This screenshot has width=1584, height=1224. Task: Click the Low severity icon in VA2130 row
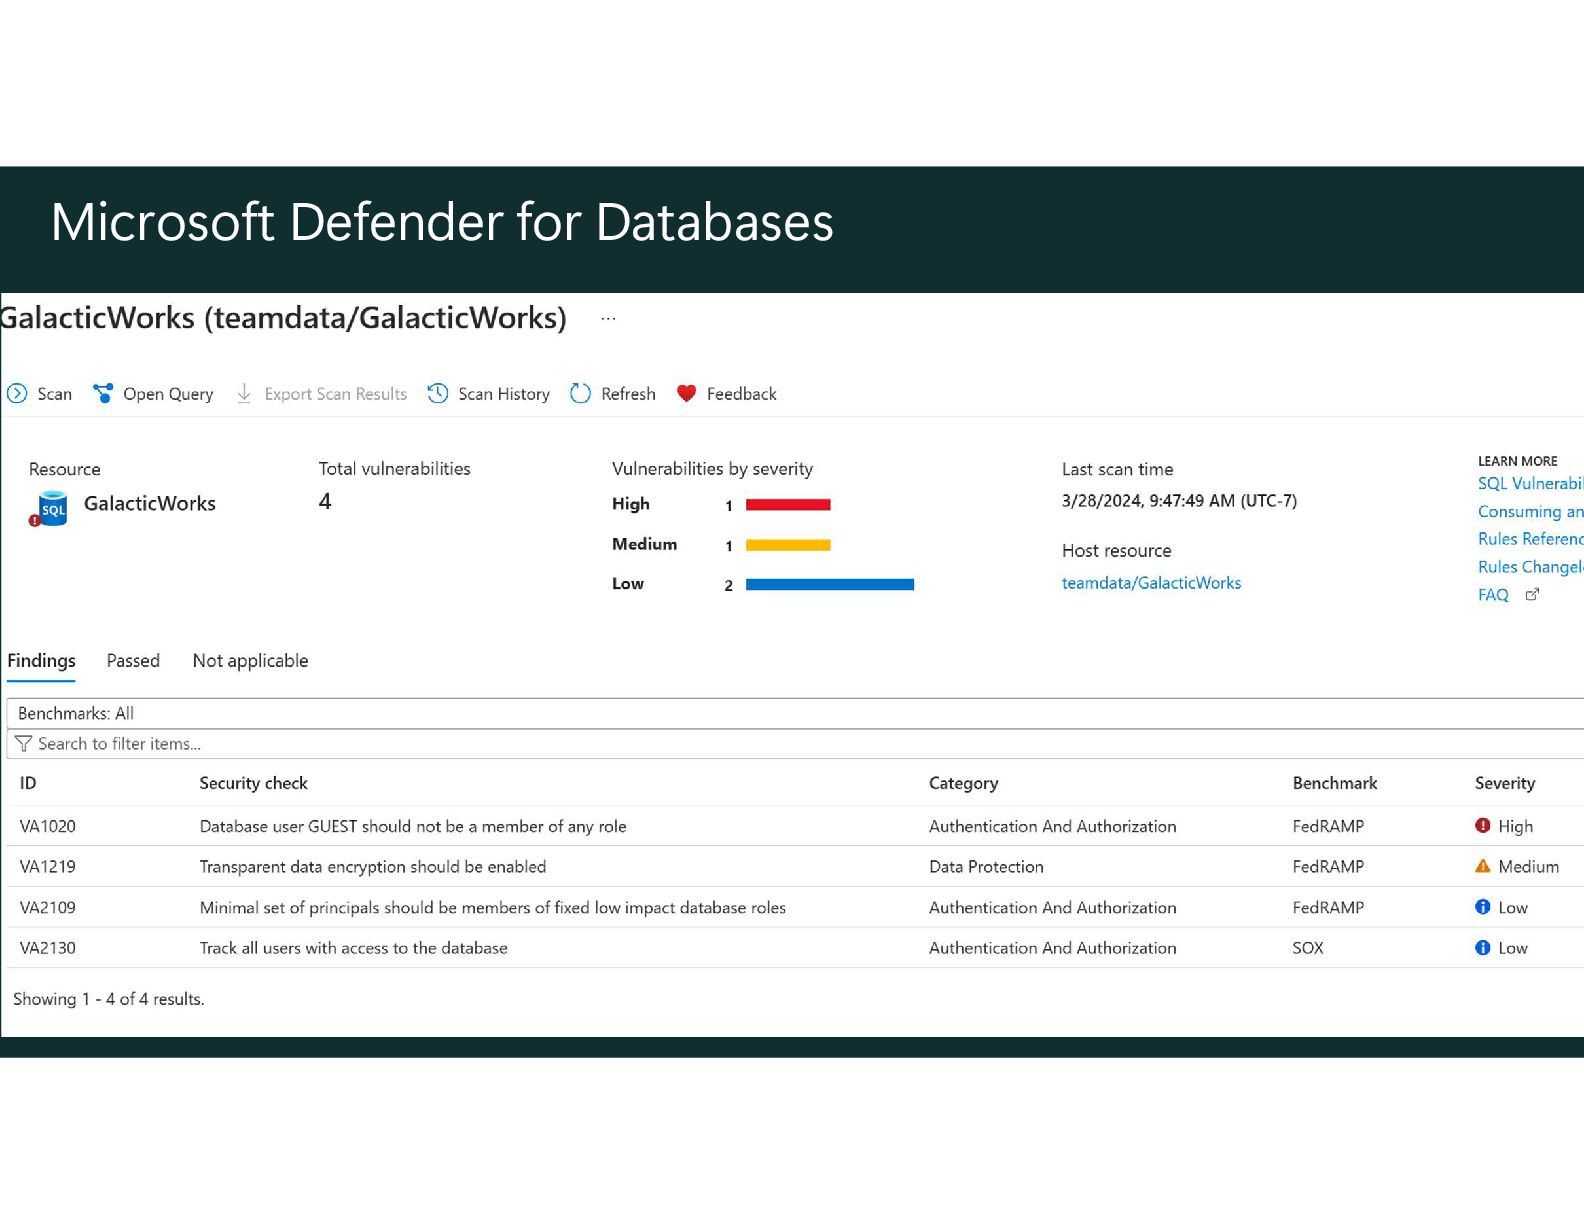[x=1483, y=948]
